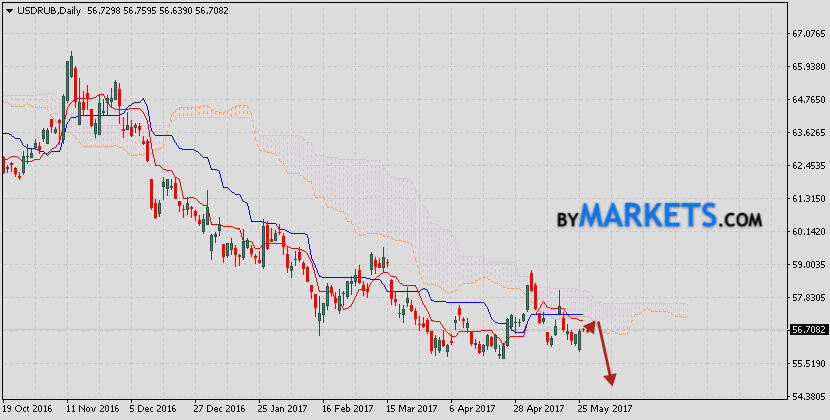Click the 54.3805 price axis label

click(x=807, y=397)
